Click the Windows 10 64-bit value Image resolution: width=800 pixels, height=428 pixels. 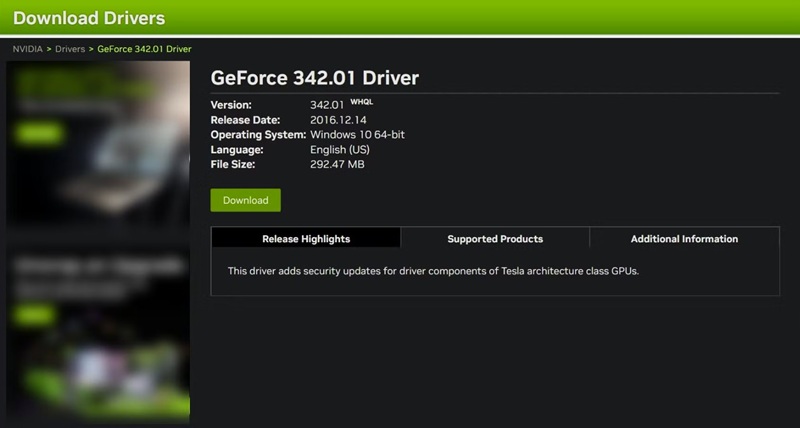(x=357, y=135)
